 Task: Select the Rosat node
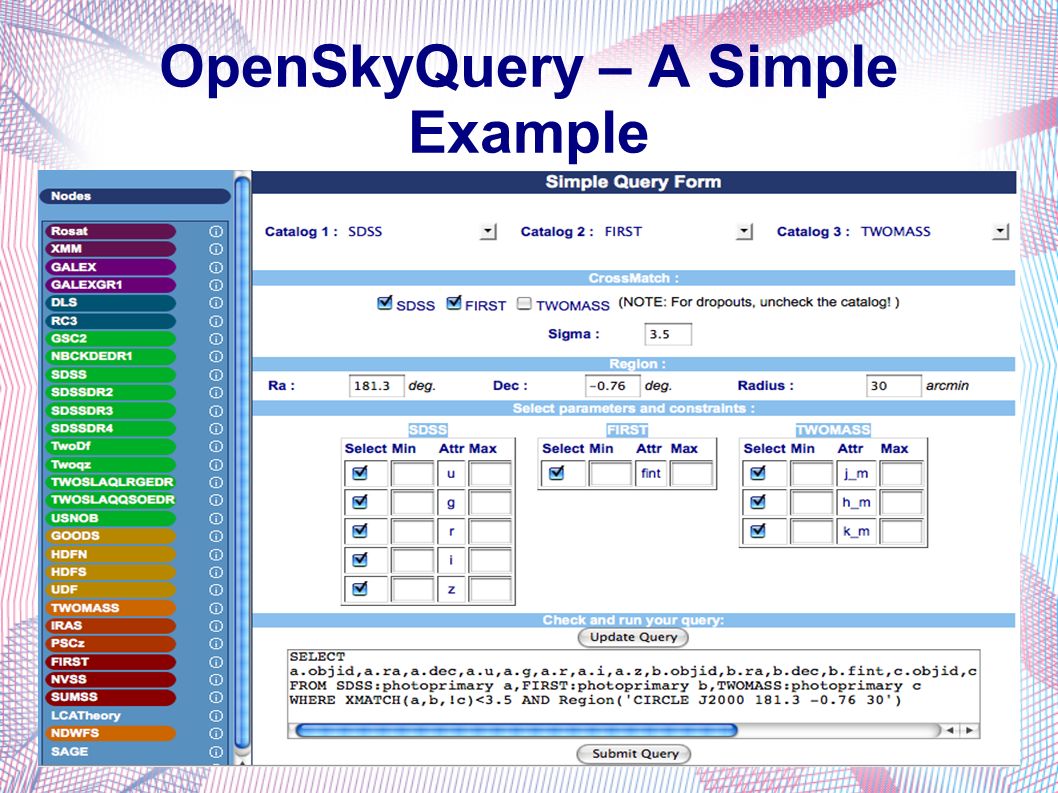[x=110, y=231]
